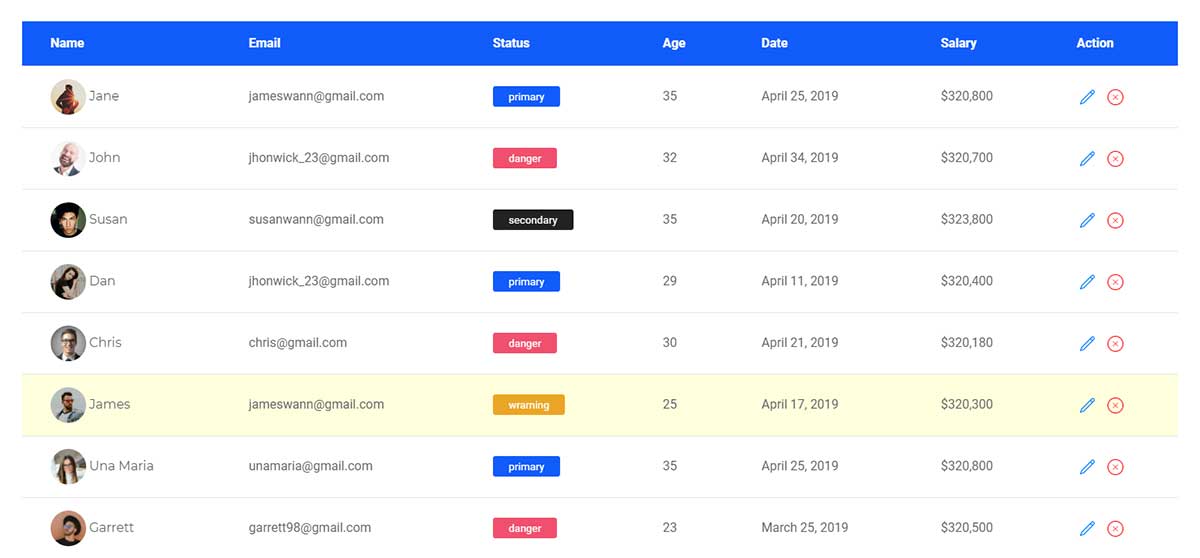Select date April 34, 2019
Viewport: 1200px width, 558px height.
pyautogui.click(x=800, y=158)
